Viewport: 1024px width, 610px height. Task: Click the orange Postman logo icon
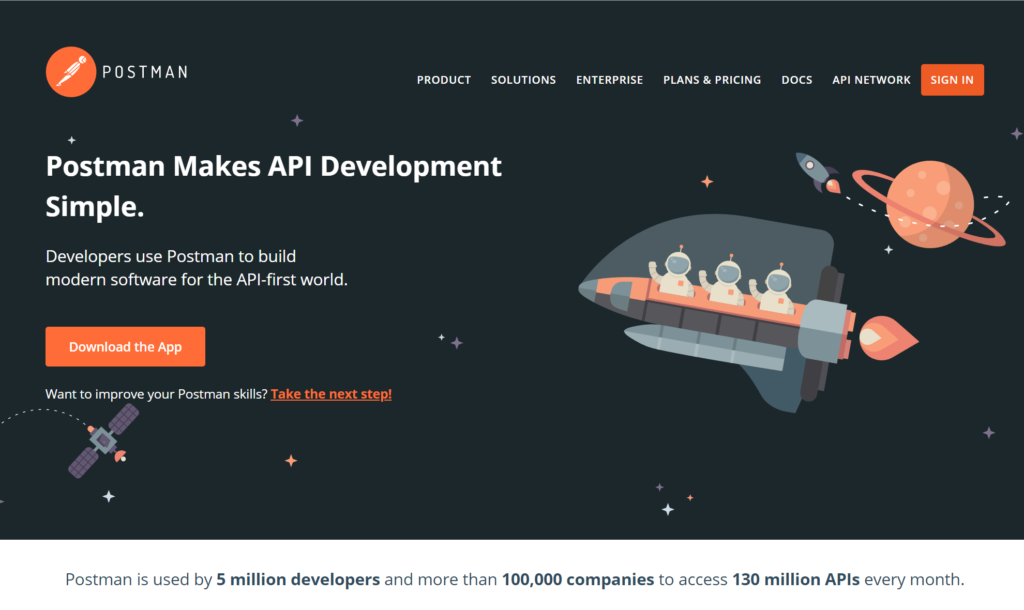pyautogui.click(x=71, y=72)
